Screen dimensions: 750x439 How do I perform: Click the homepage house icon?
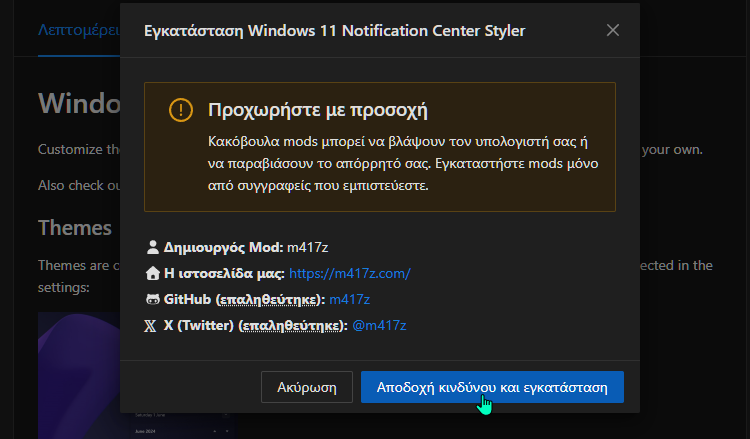153,274
